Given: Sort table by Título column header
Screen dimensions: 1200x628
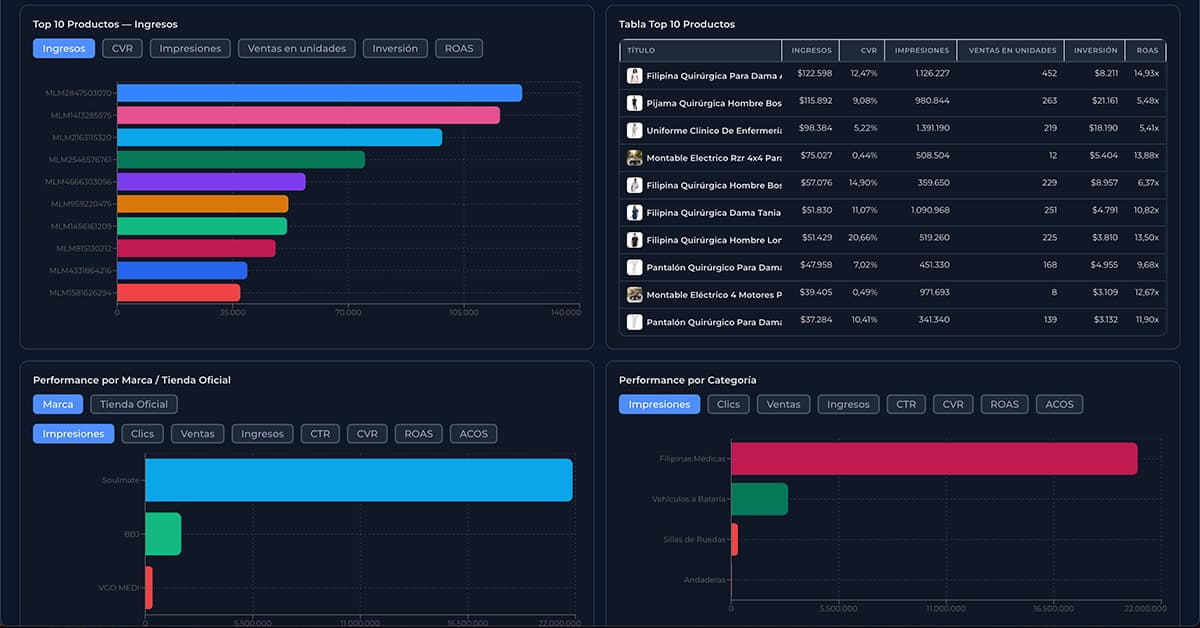Looking at the screenshot, I should point(701,50).
